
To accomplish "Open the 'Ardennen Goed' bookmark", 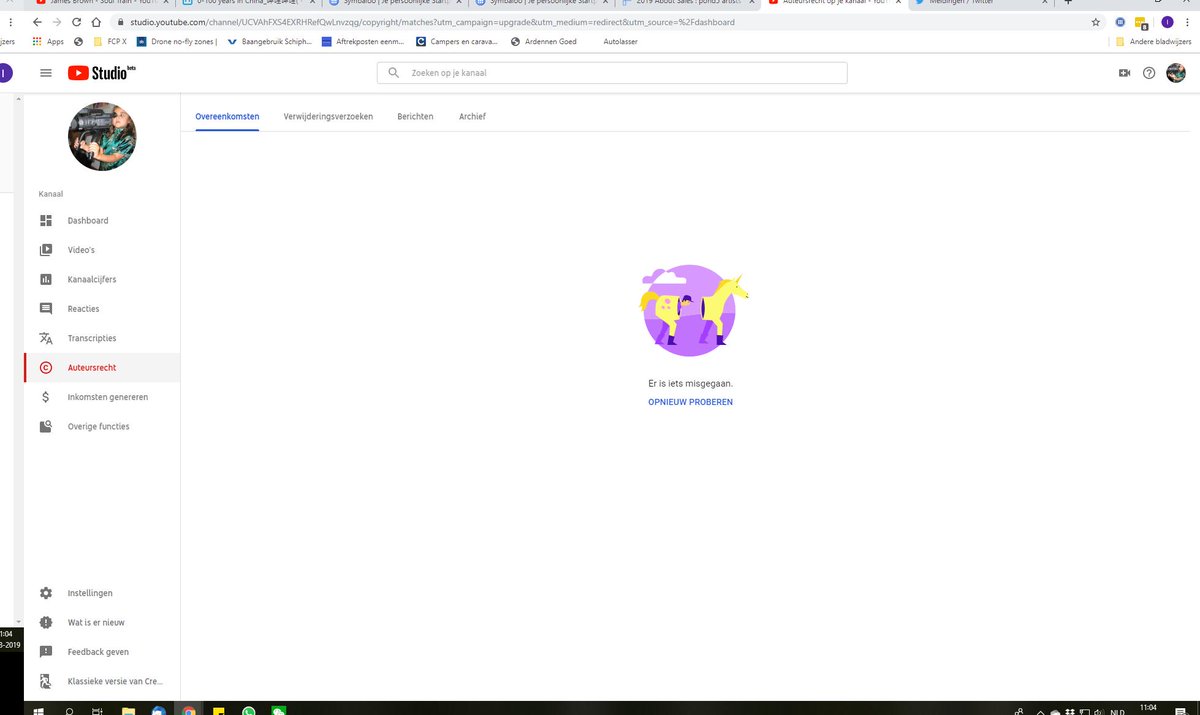I will [x=544, y=41].
